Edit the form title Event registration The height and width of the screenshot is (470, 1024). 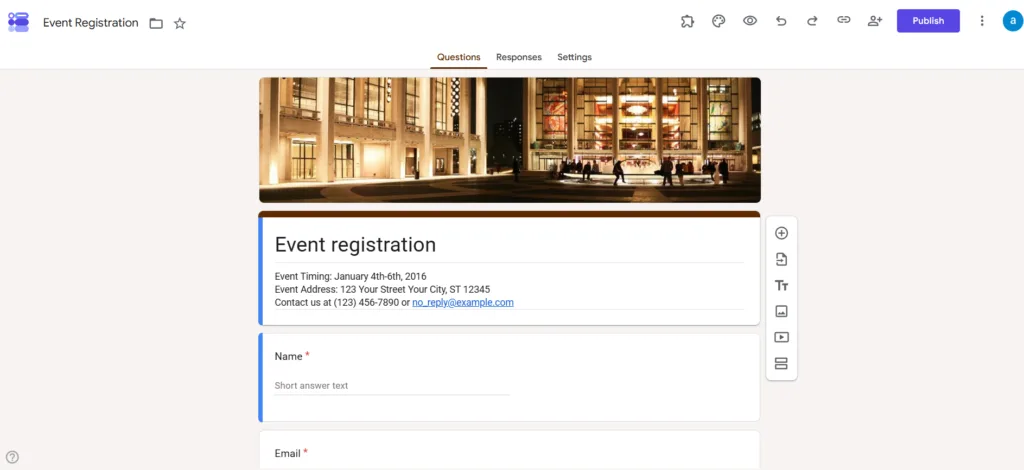click(355, 245)
